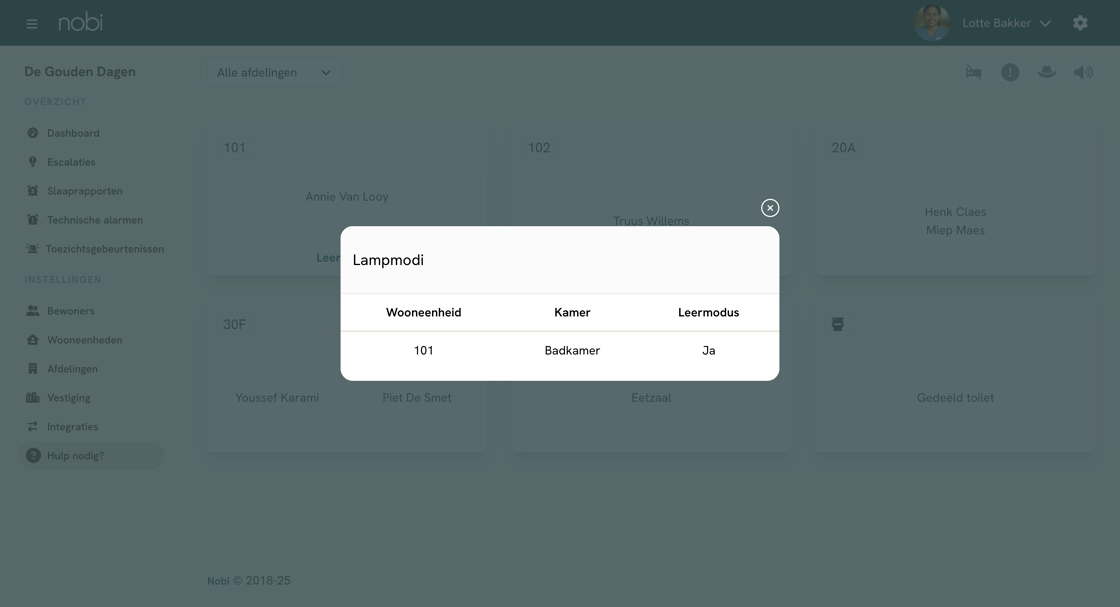1120x607 pixels.
Task: Click the Hulp nodig? button
Action: [76, 456]
